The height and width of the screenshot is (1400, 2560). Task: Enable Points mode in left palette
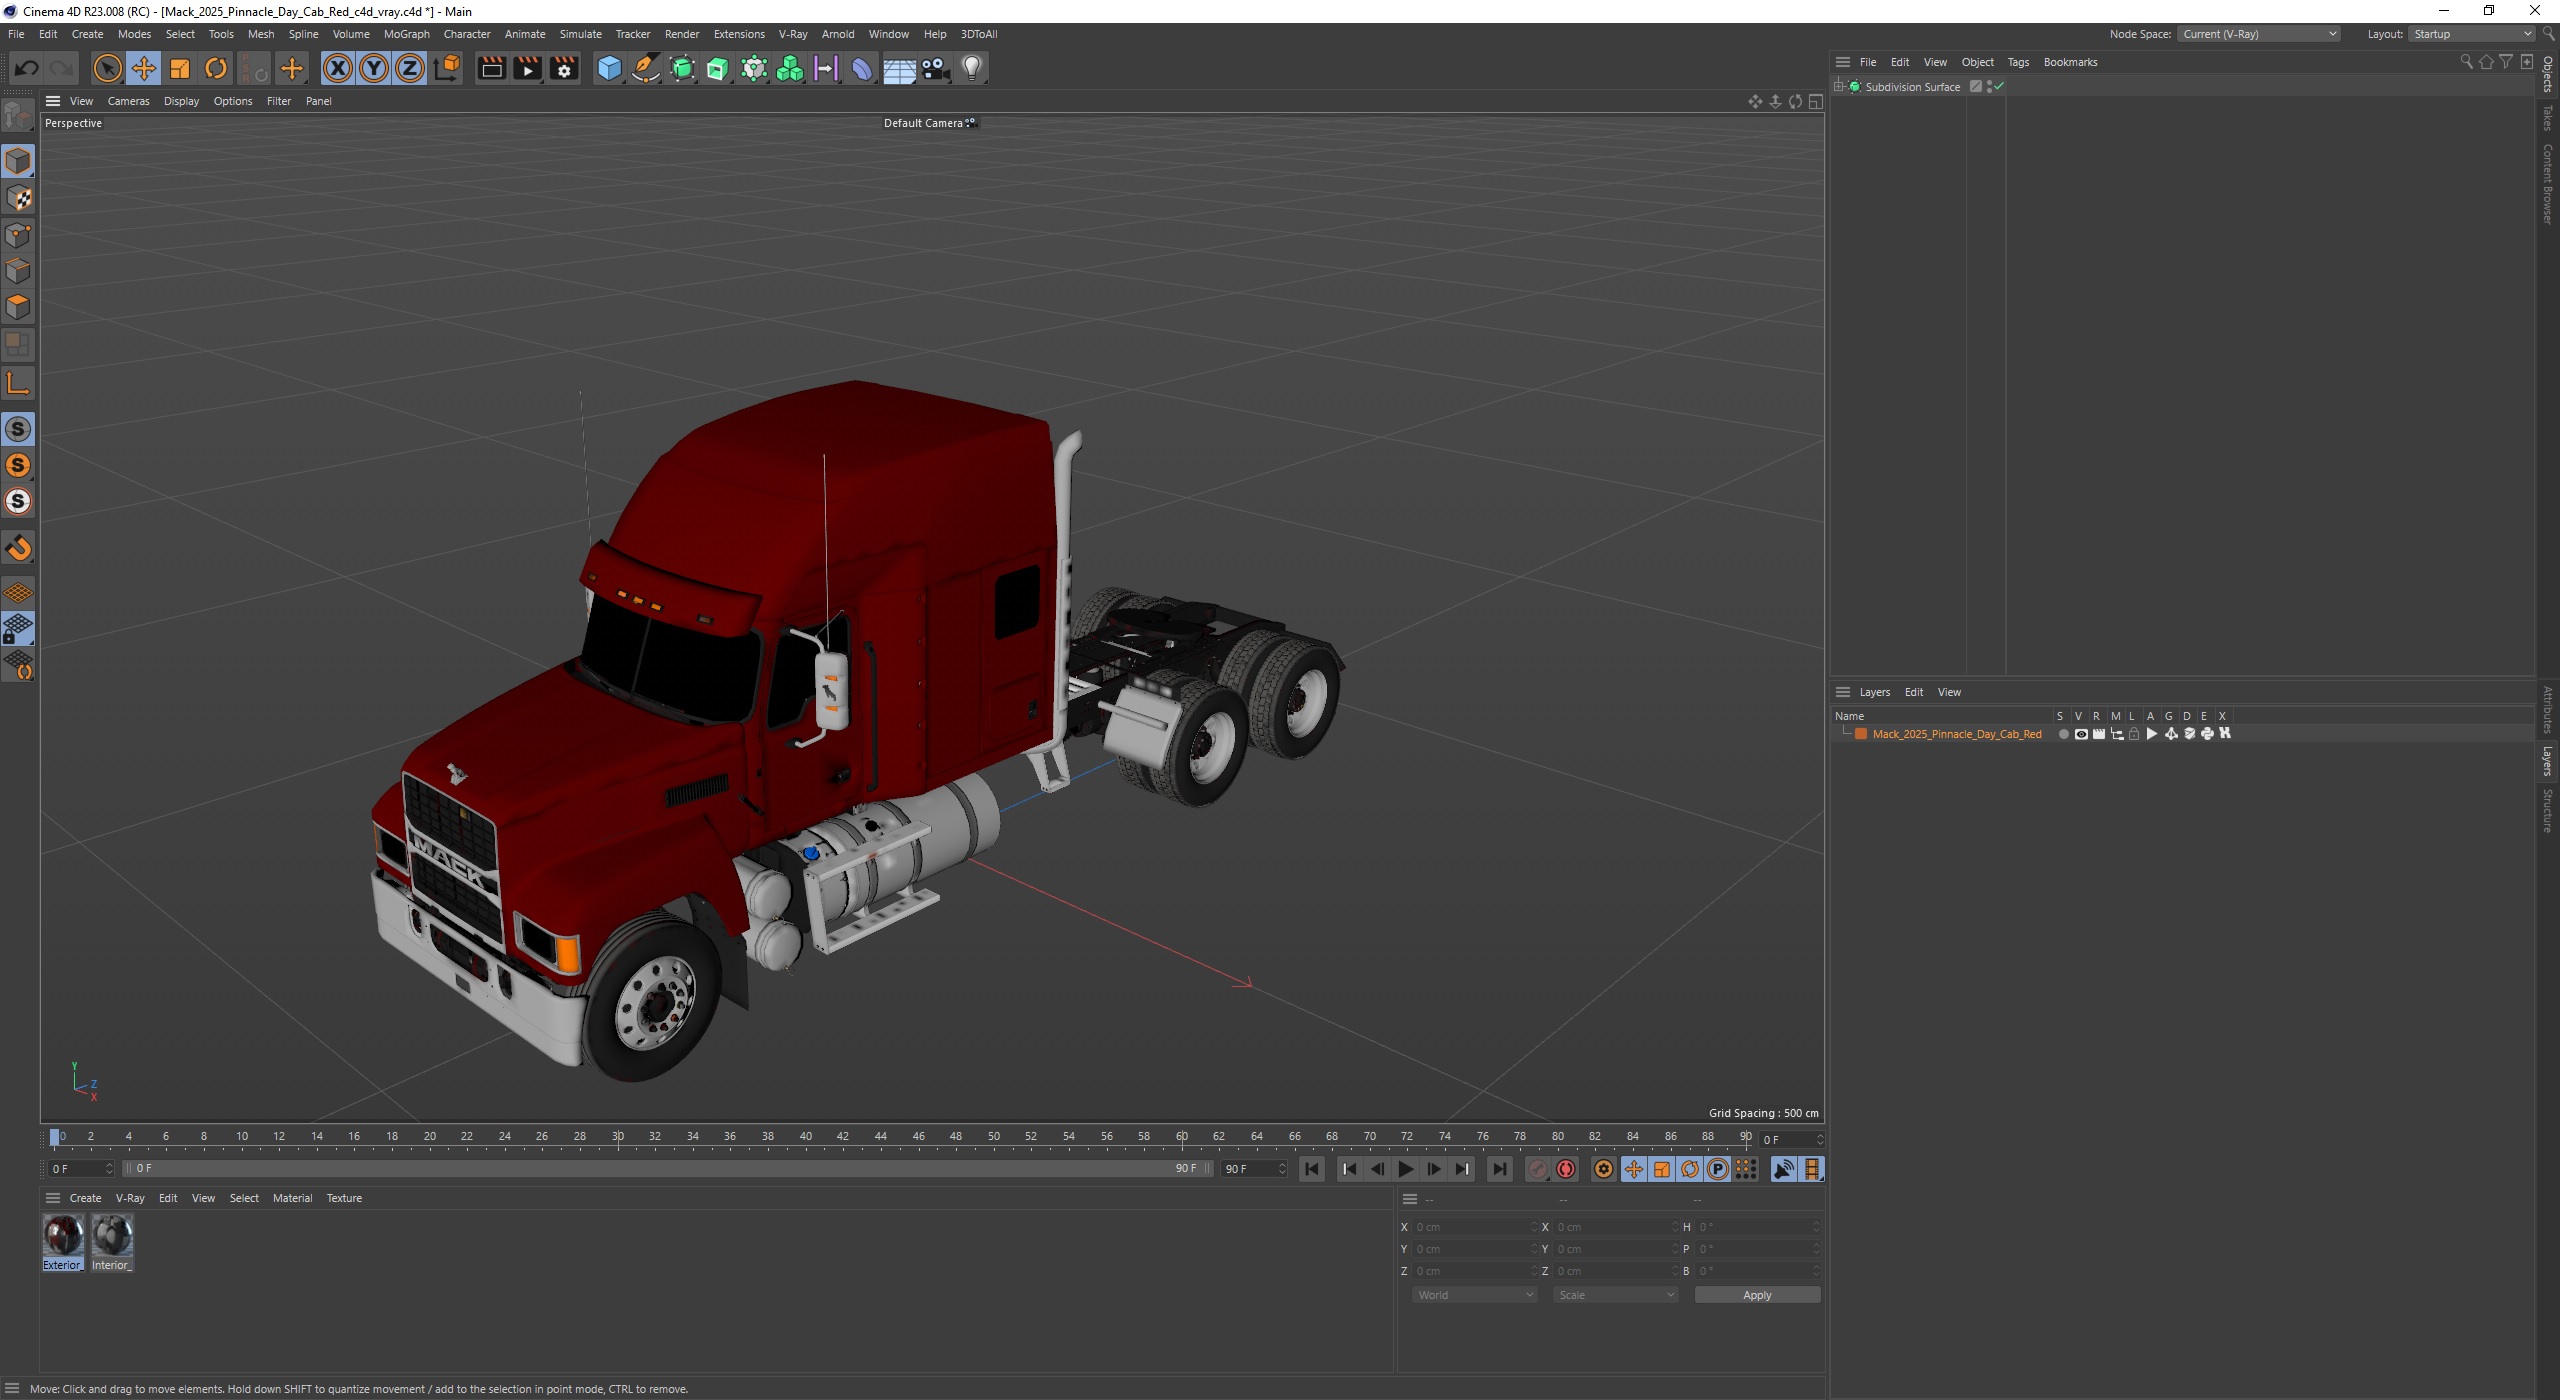click(18, 235)
